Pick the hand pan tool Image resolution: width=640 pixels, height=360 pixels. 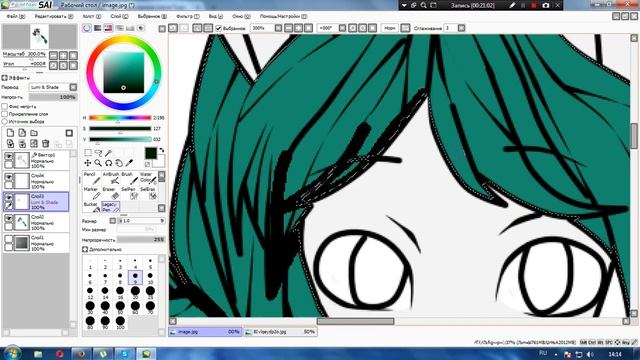[119, 163]
